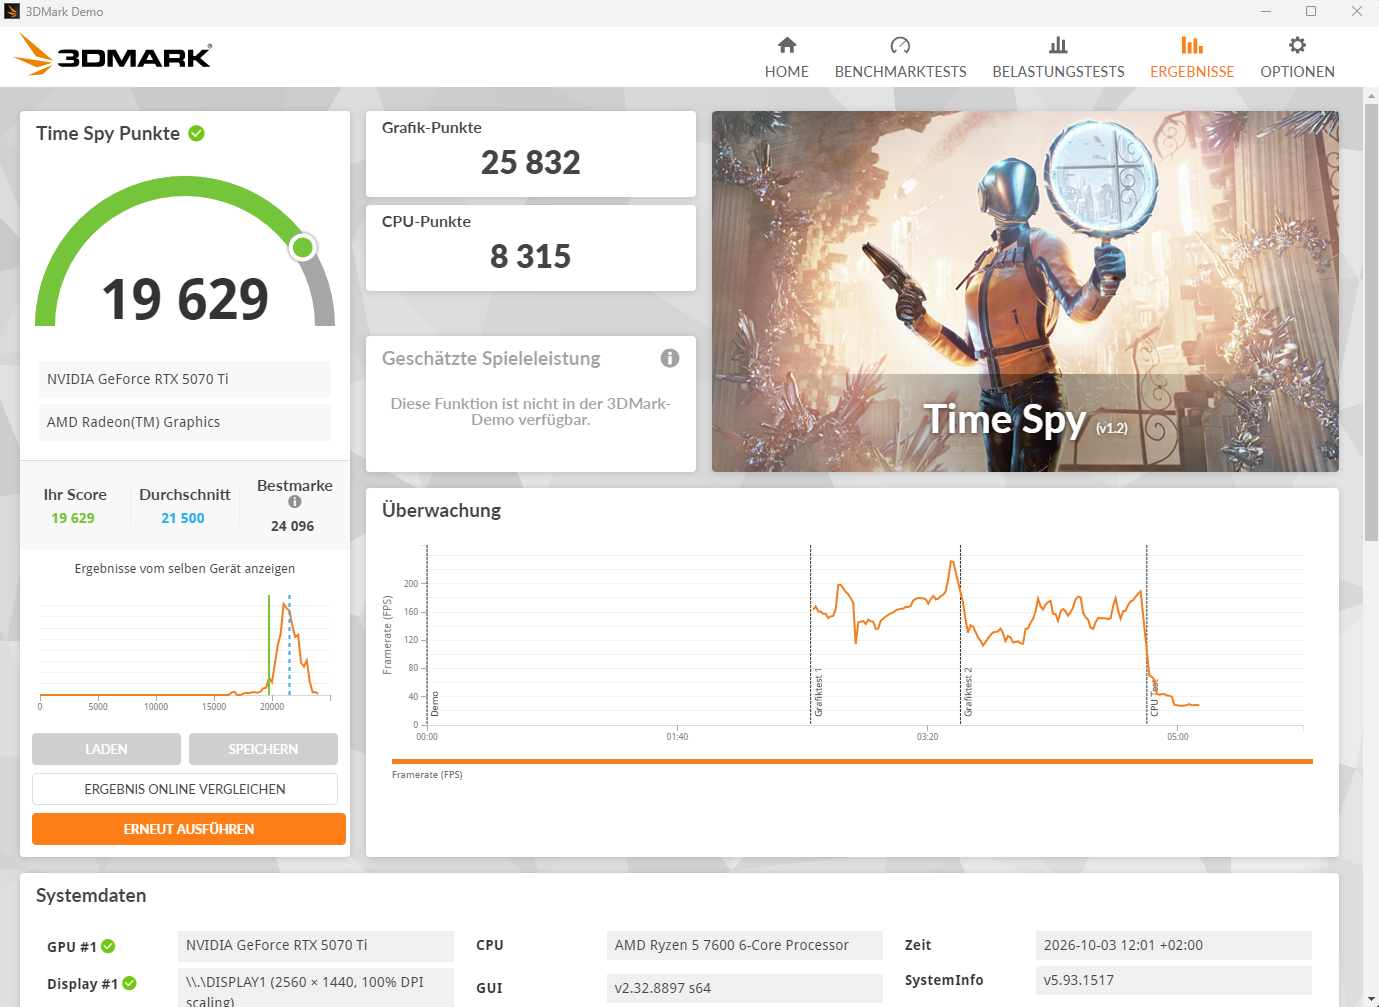Click the Grafiktest 1 marker in chart

coord(818,693)
